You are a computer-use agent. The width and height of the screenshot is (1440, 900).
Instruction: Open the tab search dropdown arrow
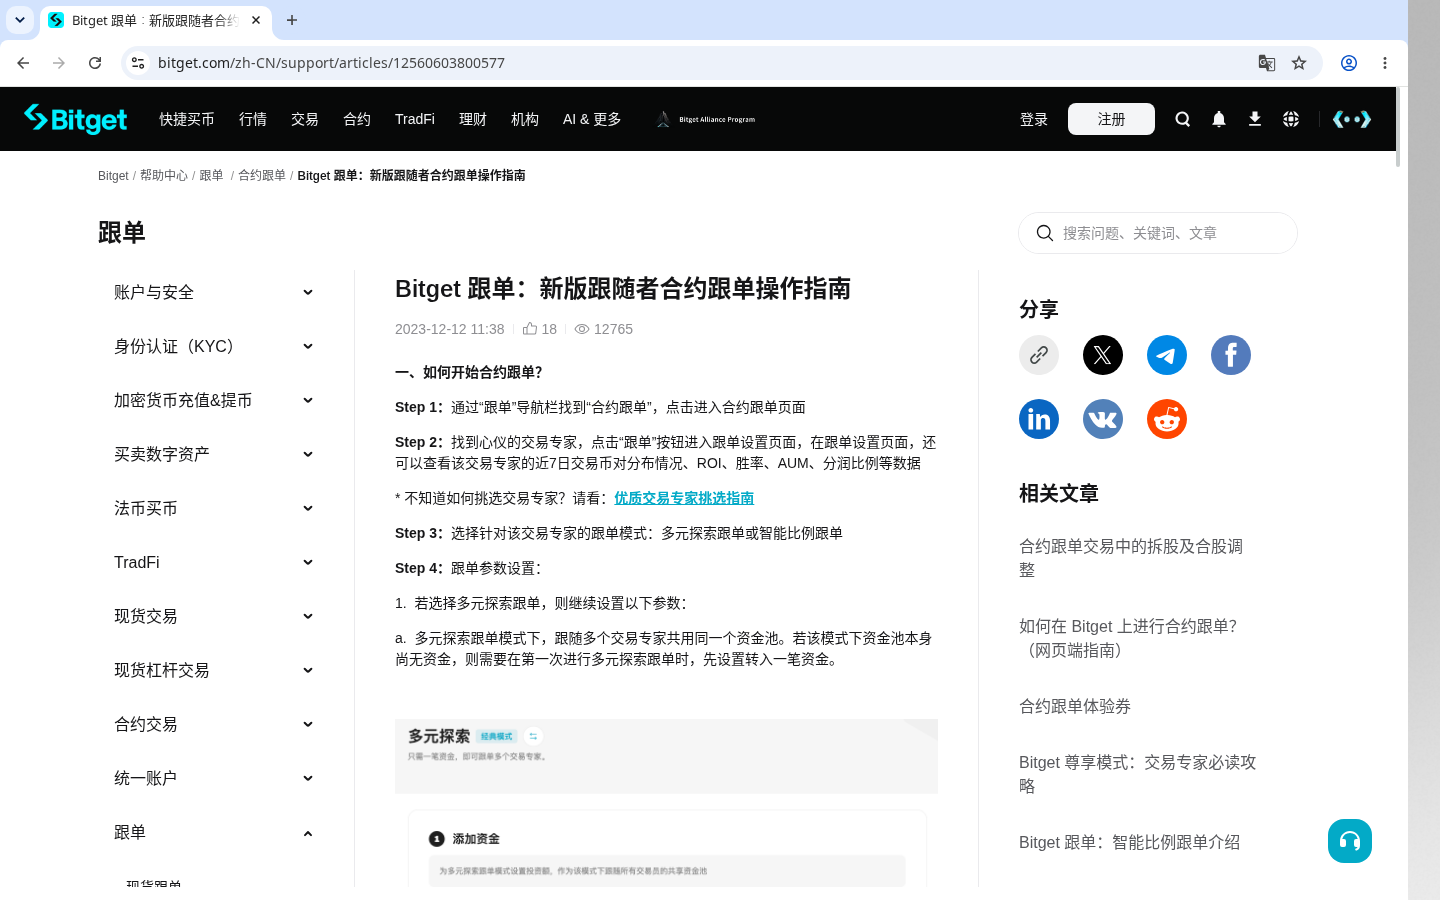[x=20, y=20]
